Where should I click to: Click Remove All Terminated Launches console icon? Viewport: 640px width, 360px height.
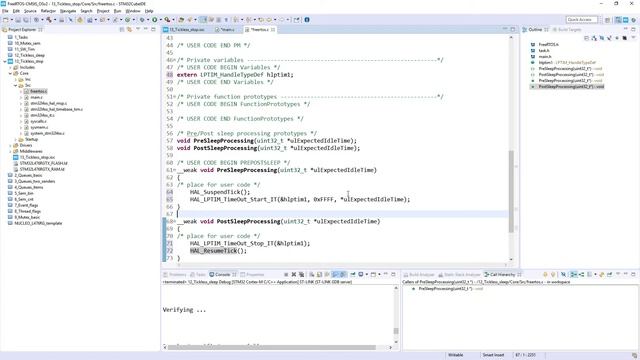(x=302, y=275)
